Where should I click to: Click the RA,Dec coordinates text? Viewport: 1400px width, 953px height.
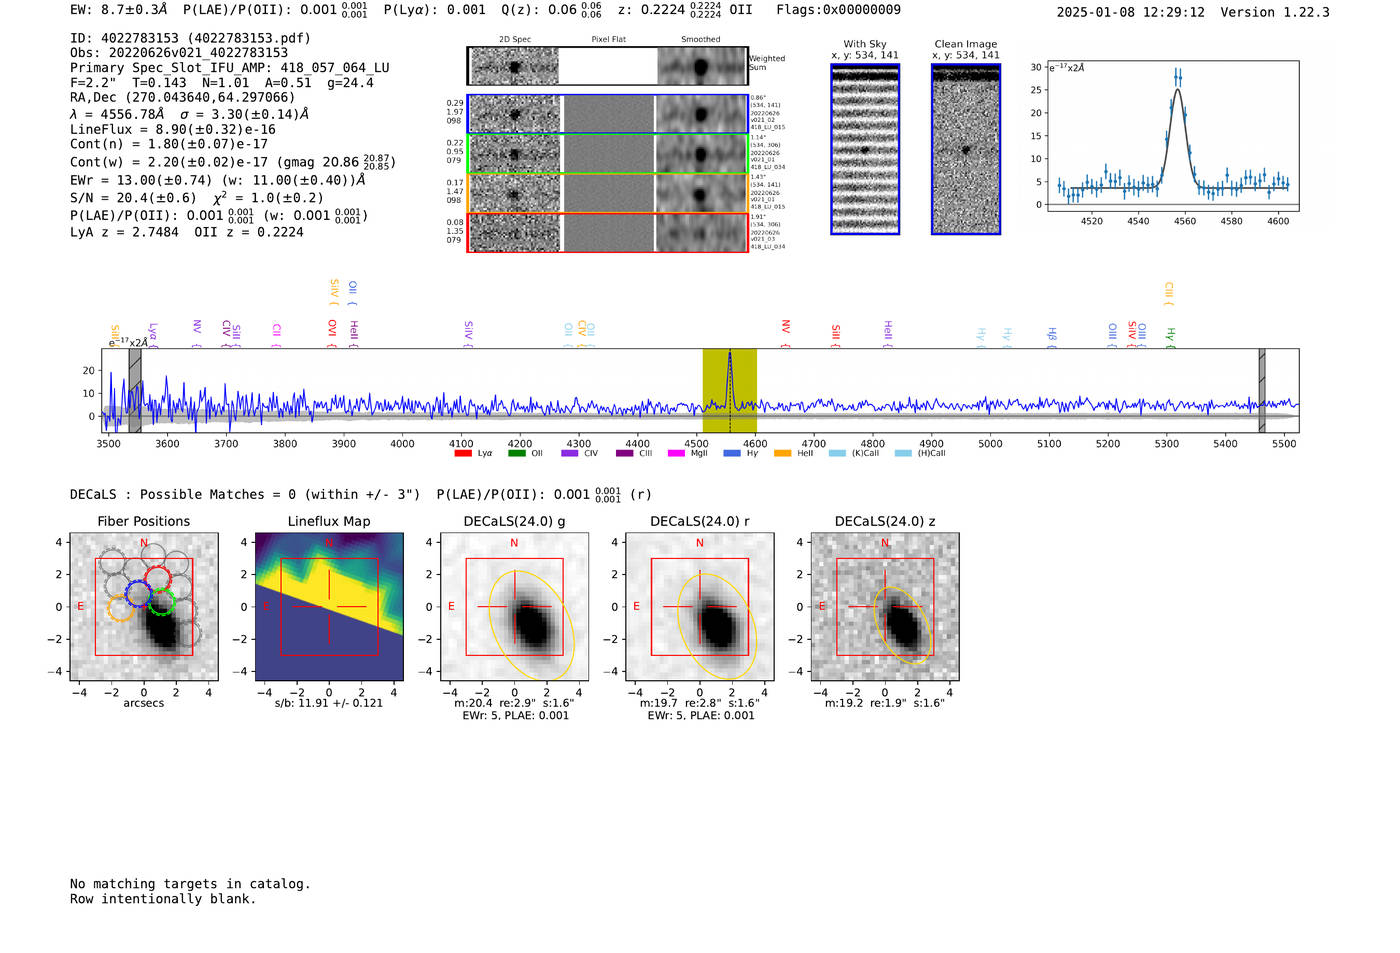[x=183, y=98]
